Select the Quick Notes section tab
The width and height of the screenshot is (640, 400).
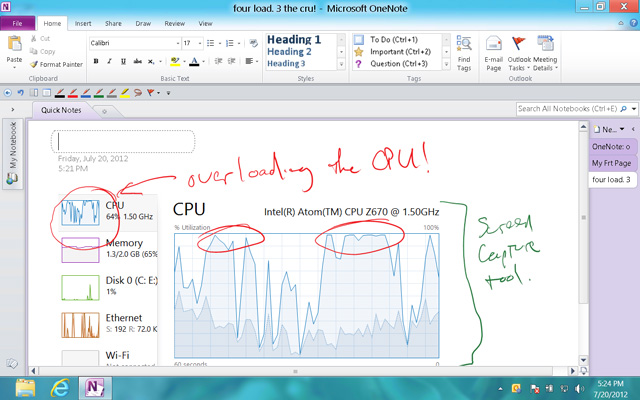tap(61, 110)
